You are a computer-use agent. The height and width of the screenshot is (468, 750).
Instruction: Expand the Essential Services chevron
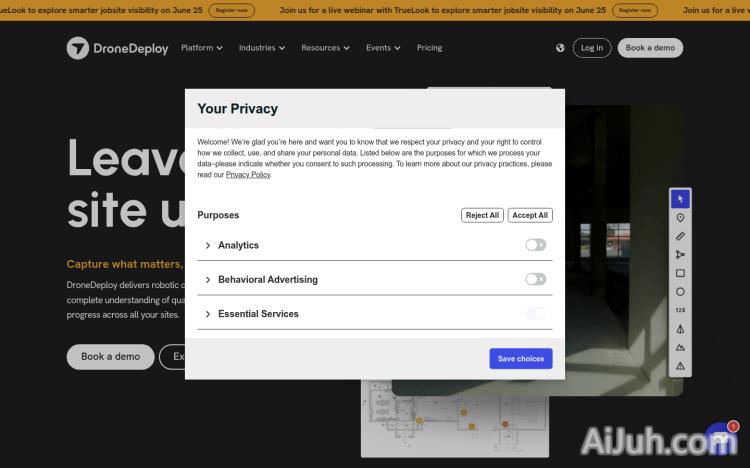208,314
